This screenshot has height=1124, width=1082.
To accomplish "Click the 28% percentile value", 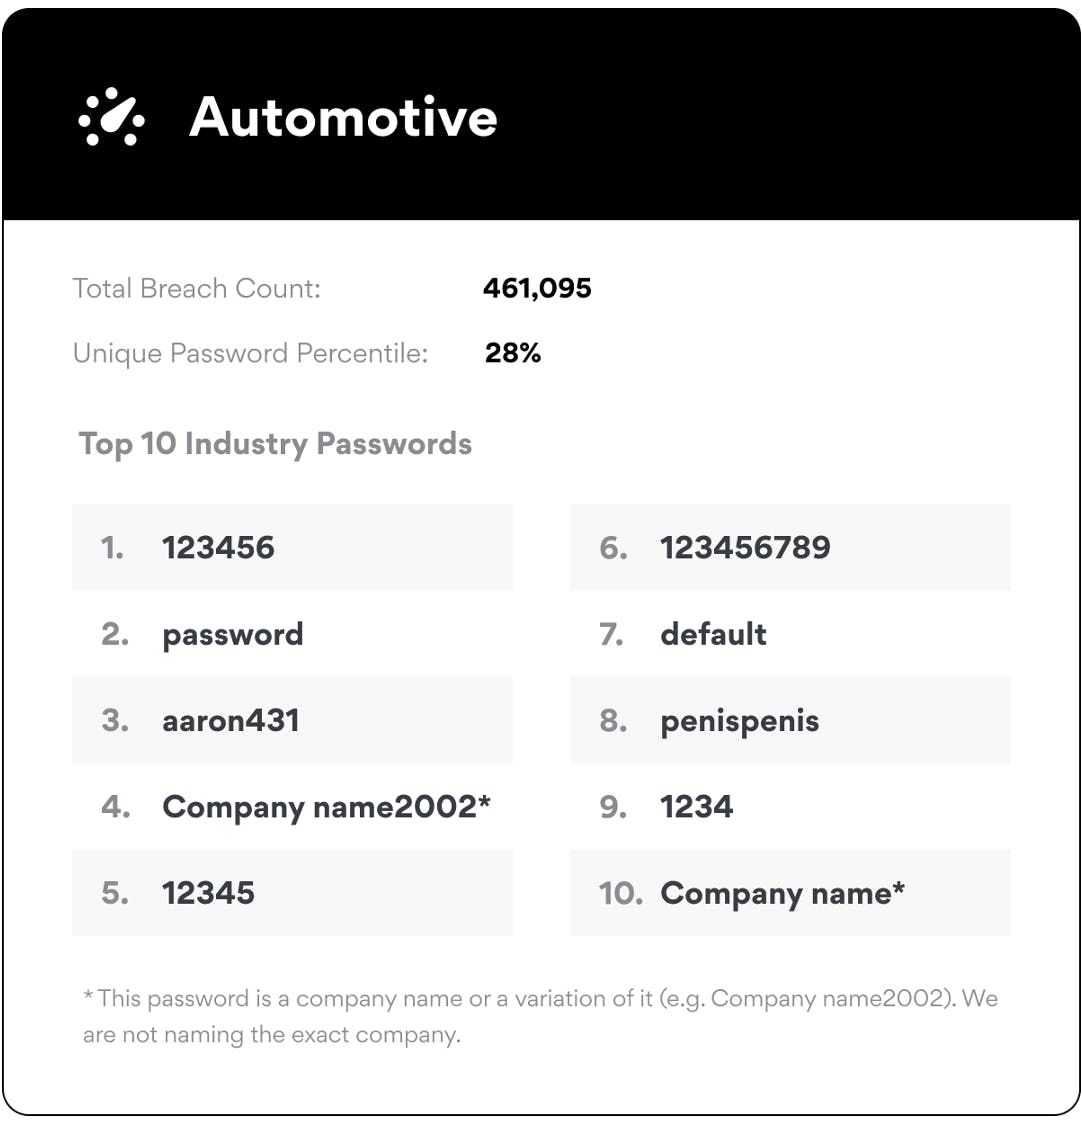I will pos(513,353).
